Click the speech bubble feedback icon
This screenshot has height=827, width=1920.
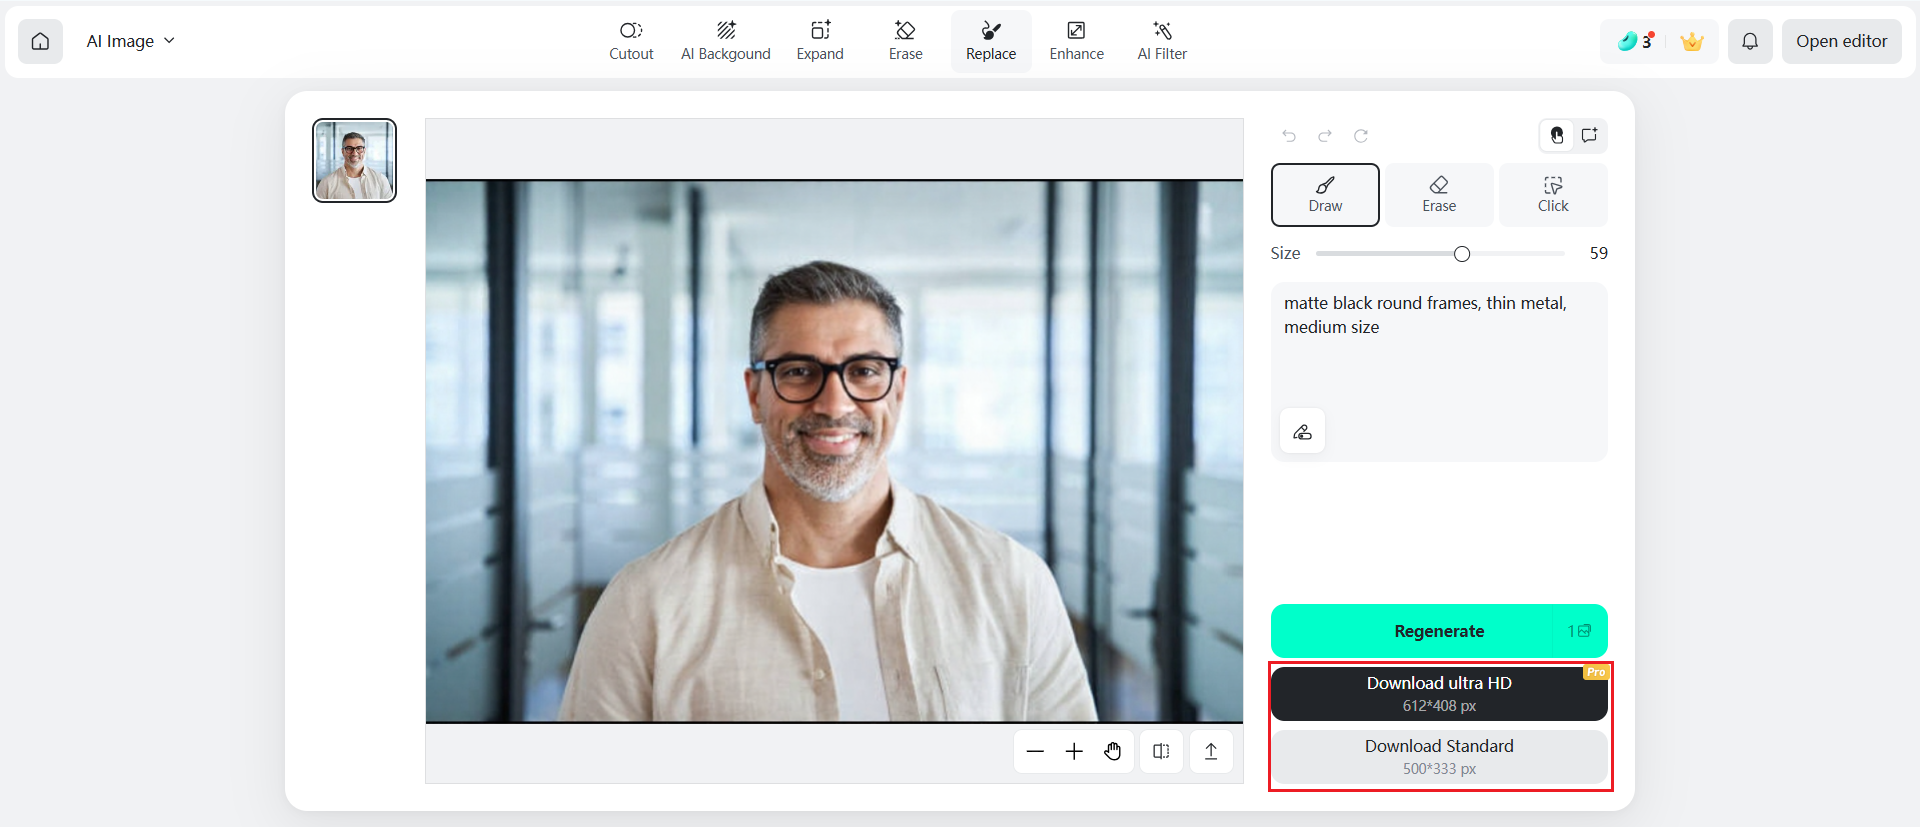click(x=1589, y=136)
